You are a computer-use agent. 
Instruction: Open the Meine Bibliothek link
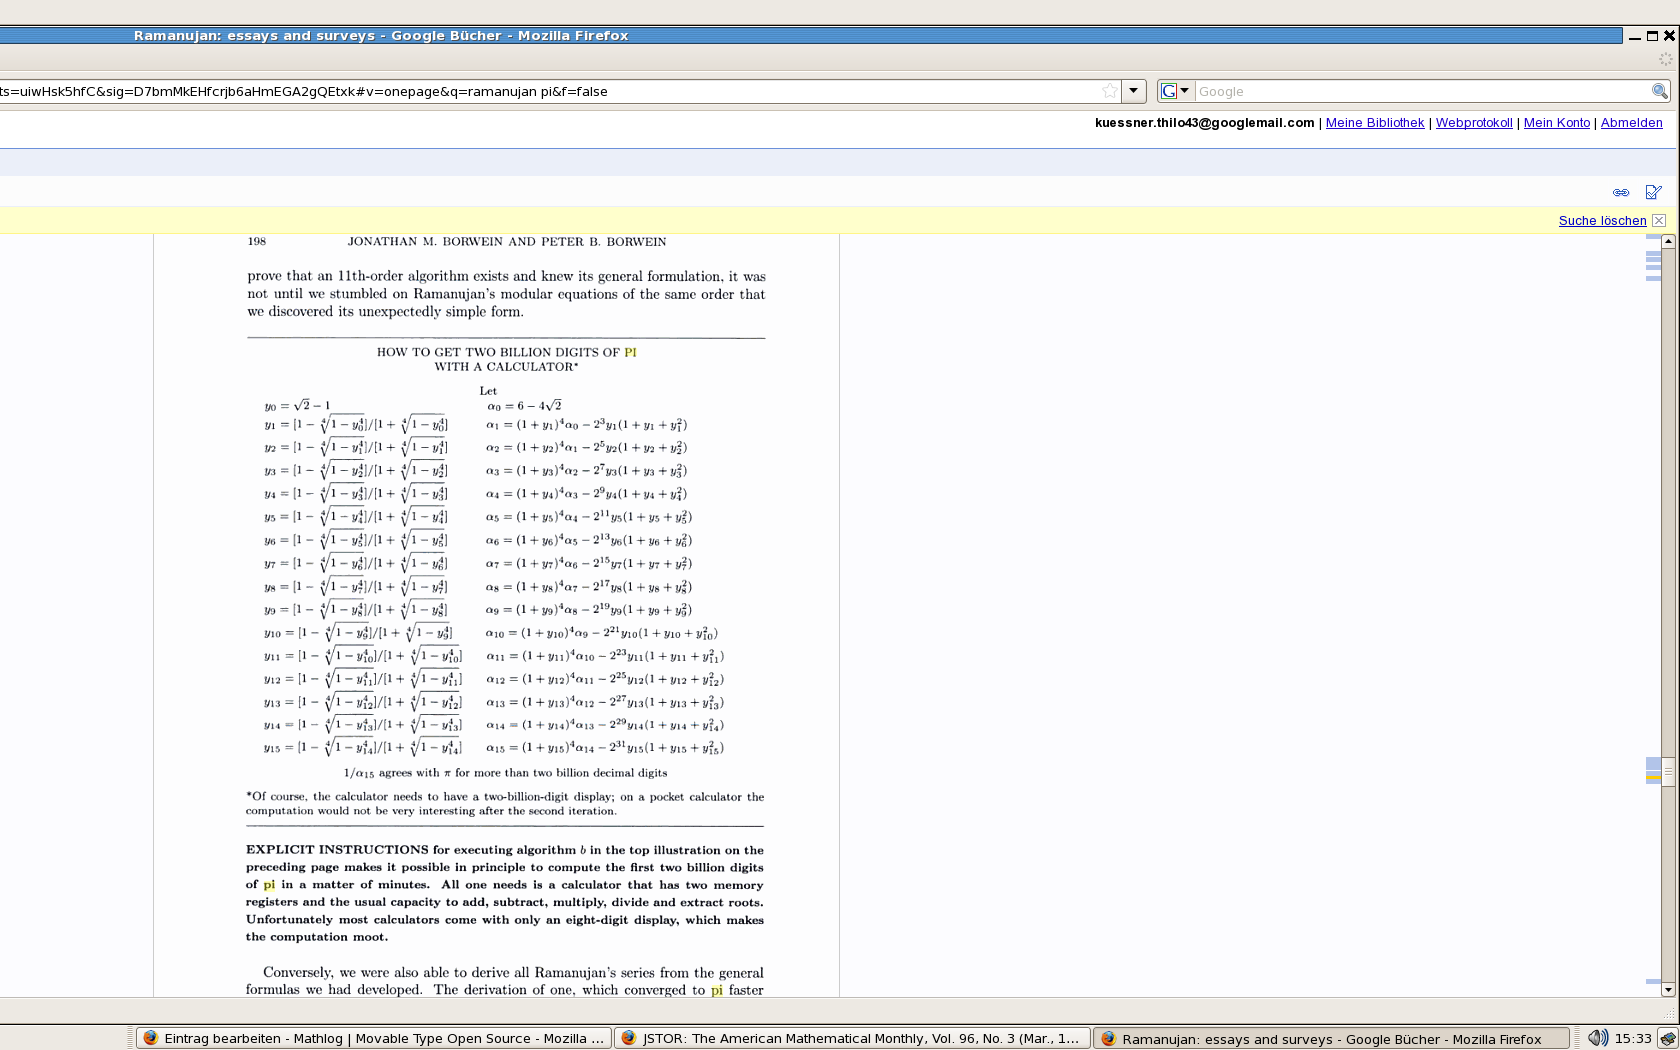point(1374,123)
